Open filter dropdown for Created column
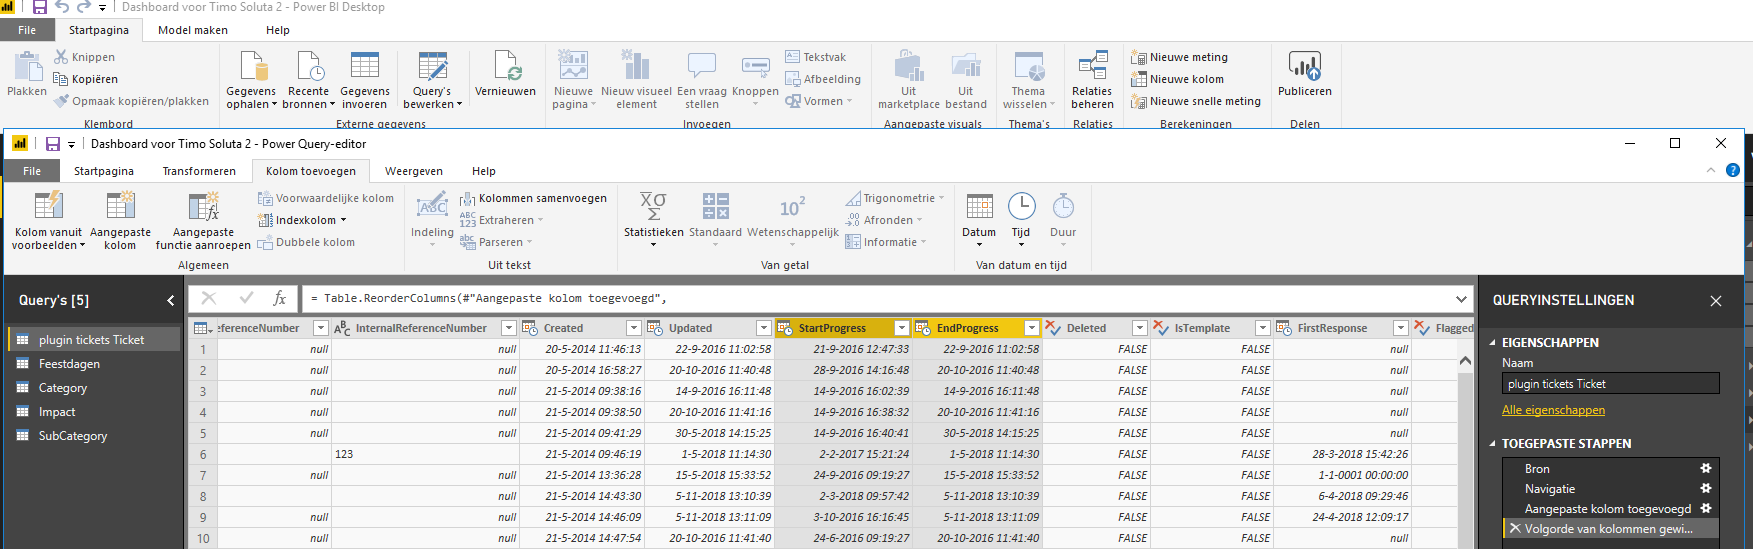Screen dimensions: 1753x549 633,328
